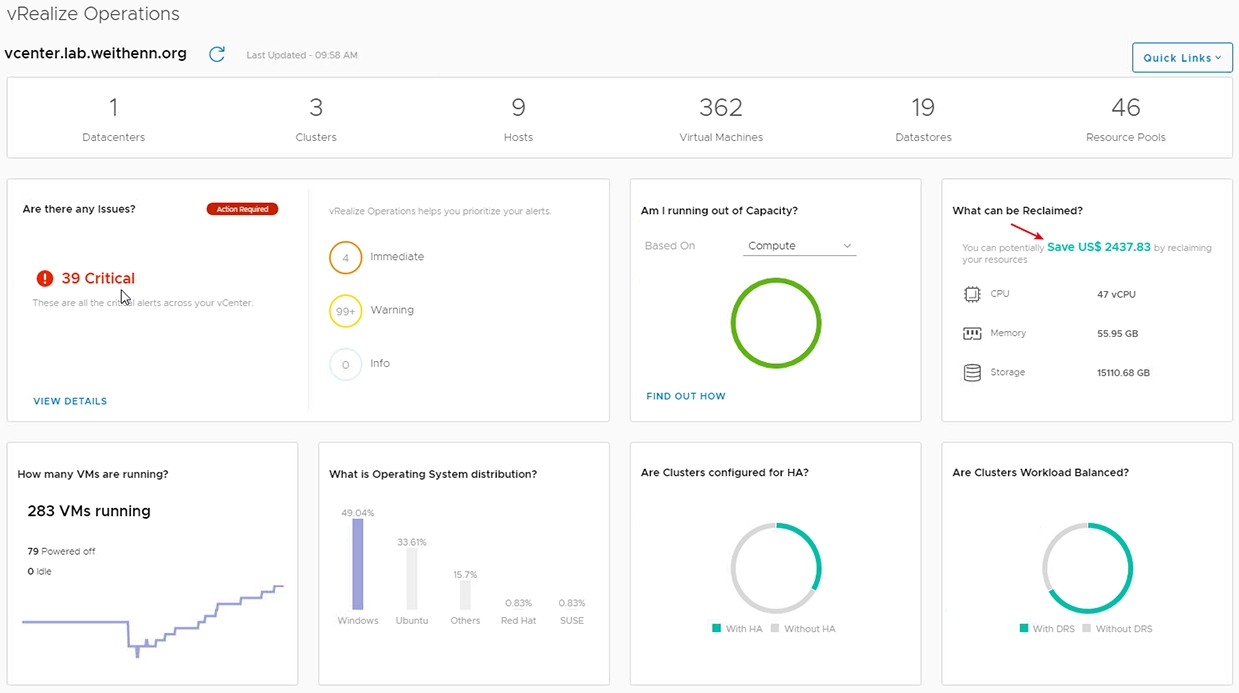
Task: Click the Immediate alerts label
Action: point(397,257)
